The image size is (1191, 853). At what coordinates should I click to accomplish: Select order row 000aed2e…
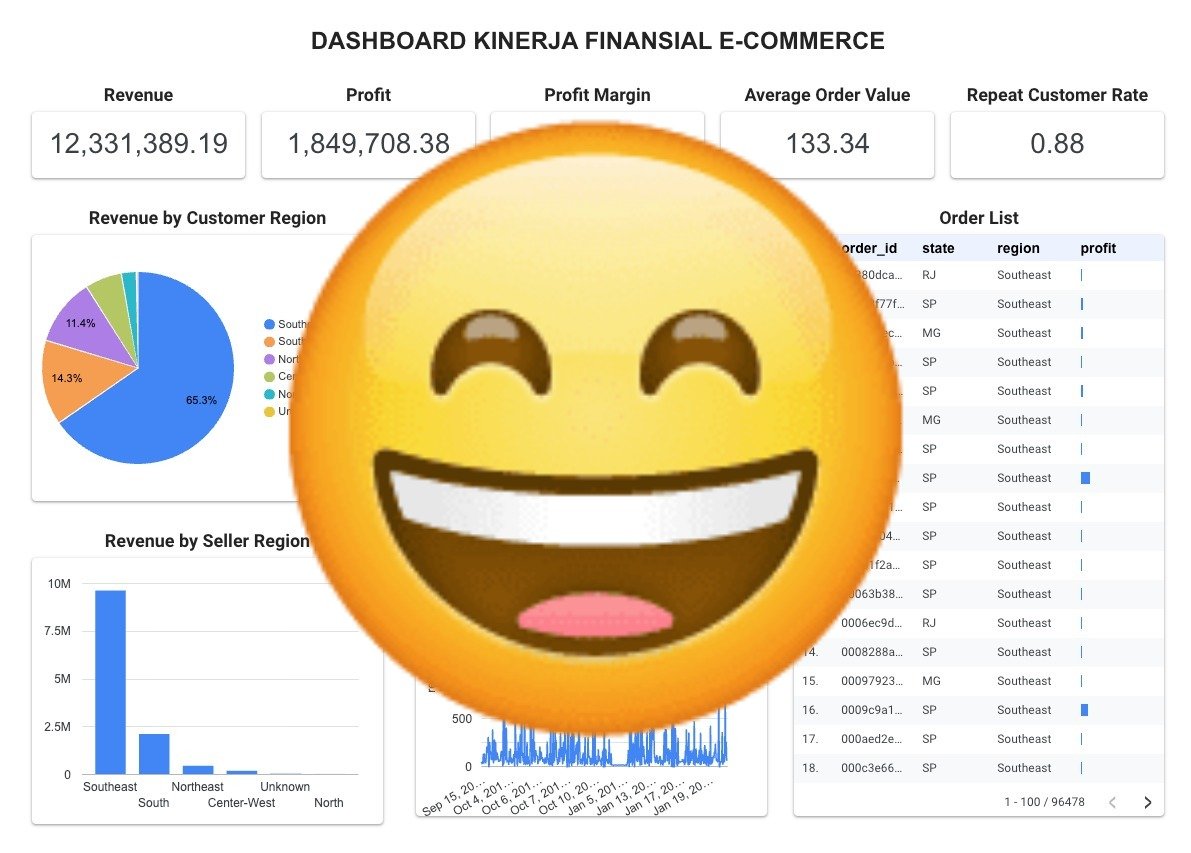(x=979, y=739)
